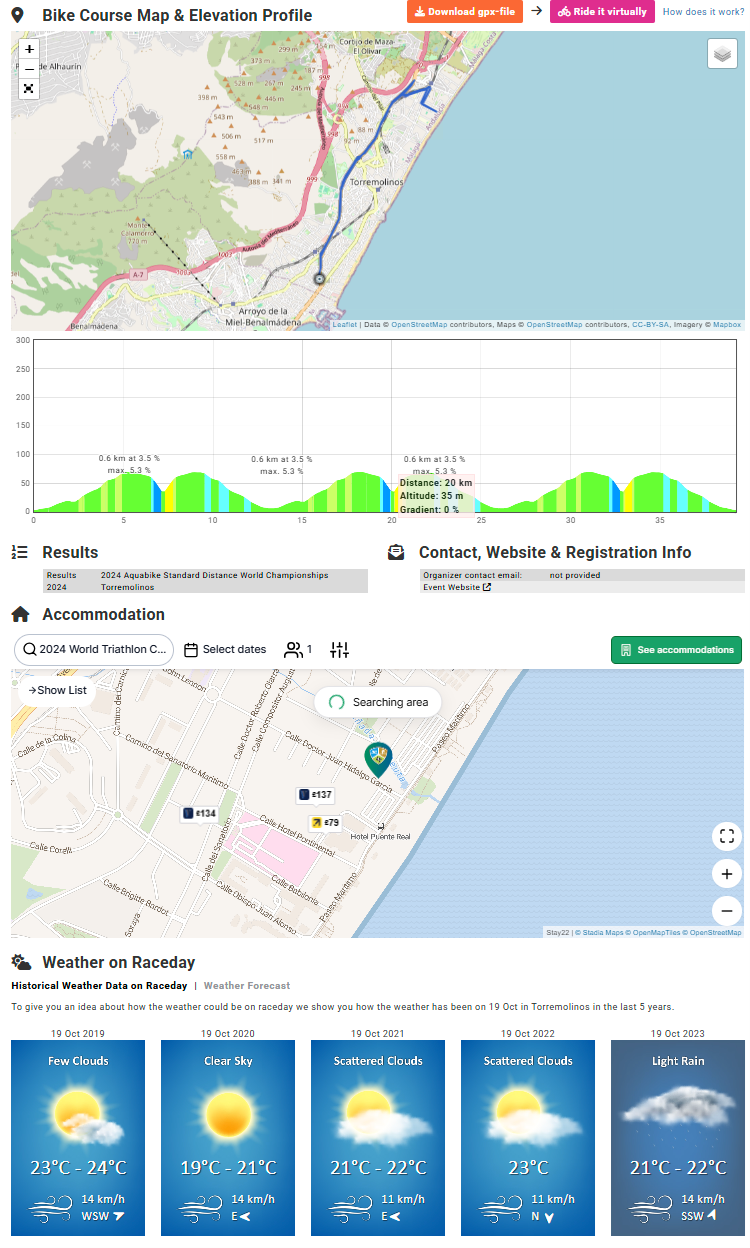
Task: Click the accommodation location search field
Action: (94, 649)
